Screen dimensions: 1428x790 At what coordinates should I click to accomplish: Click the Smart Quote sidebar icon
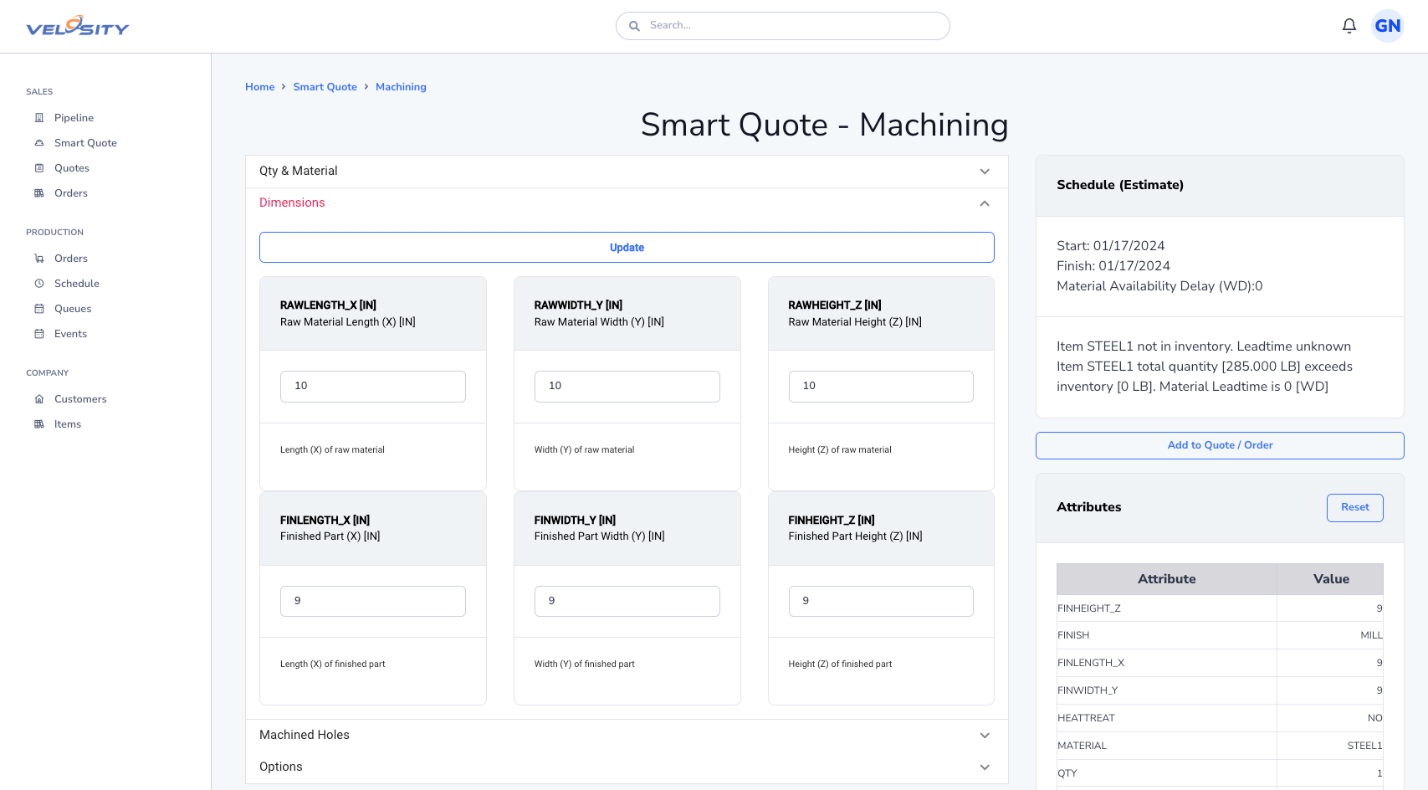pyautogui.click(x=39, y=143)
